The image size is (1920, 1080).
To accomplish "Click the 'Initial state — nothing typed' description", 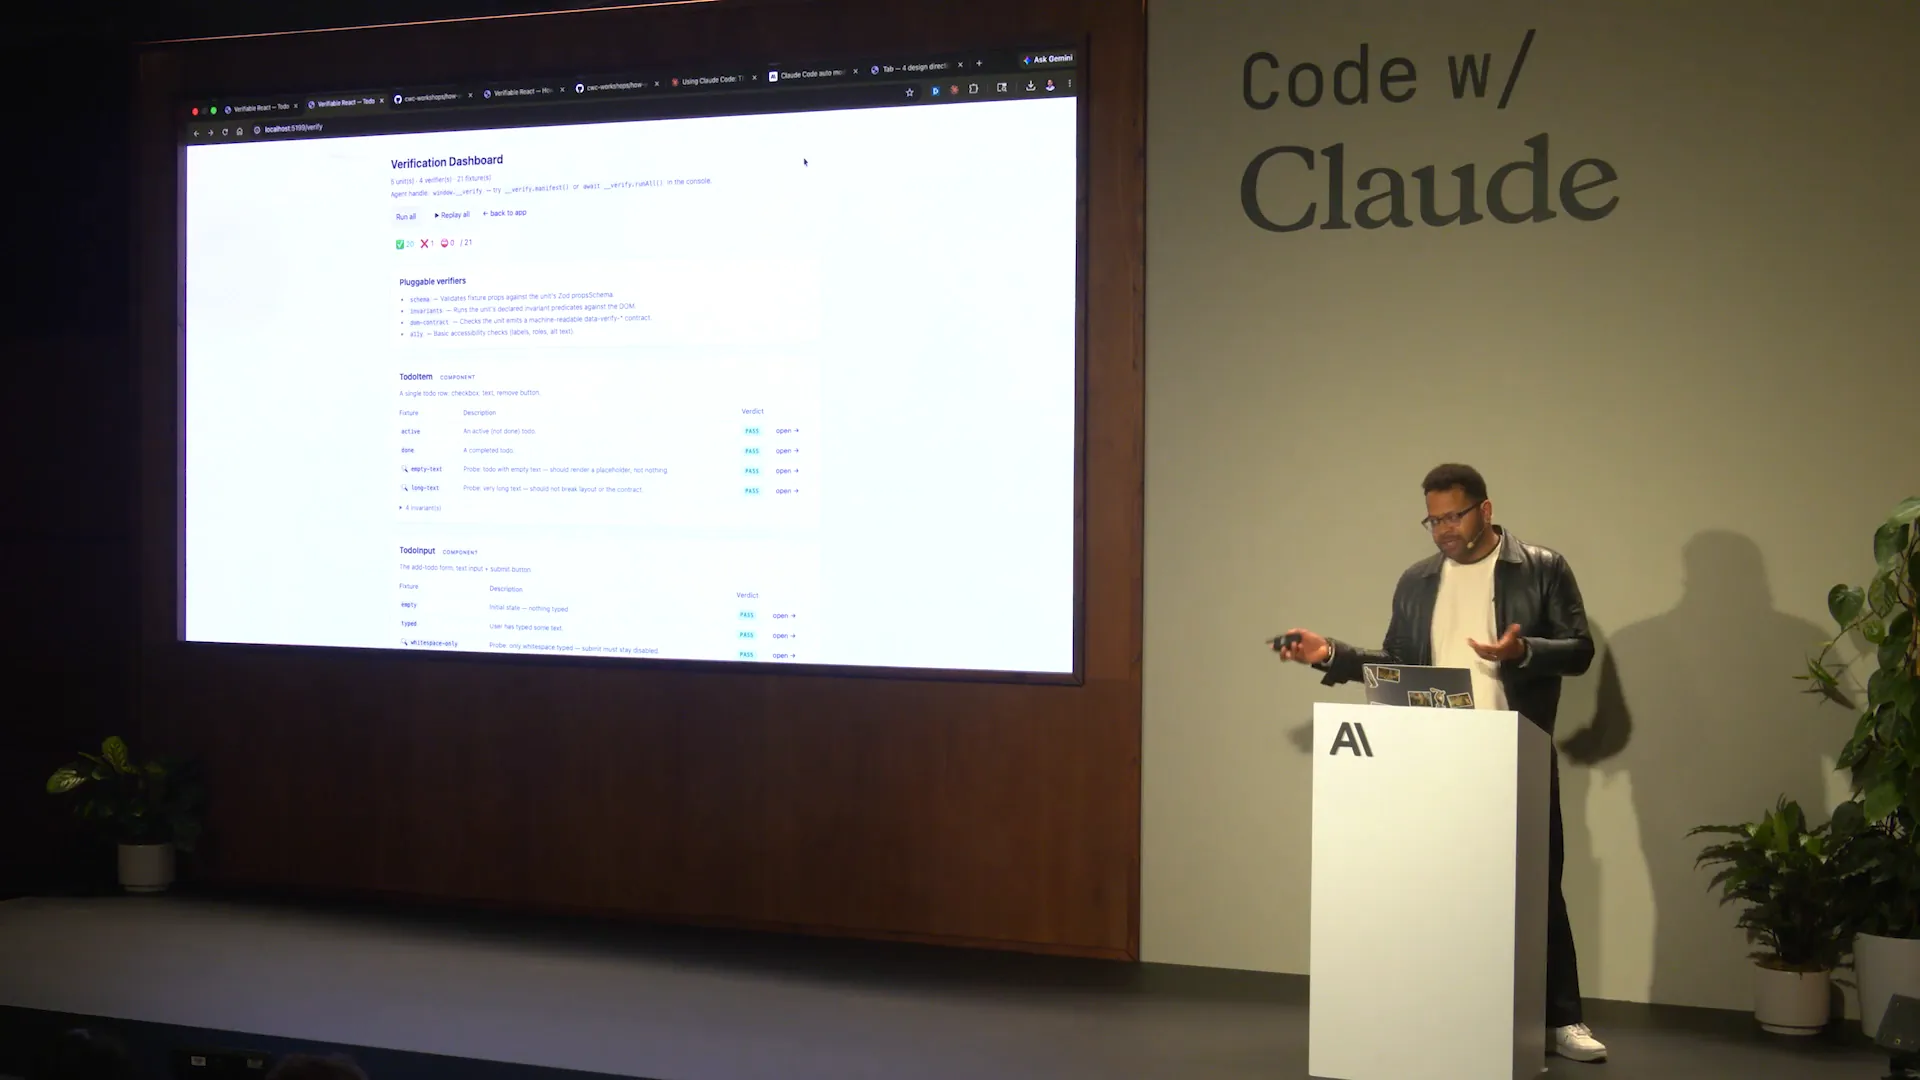I will pos(528,608).
